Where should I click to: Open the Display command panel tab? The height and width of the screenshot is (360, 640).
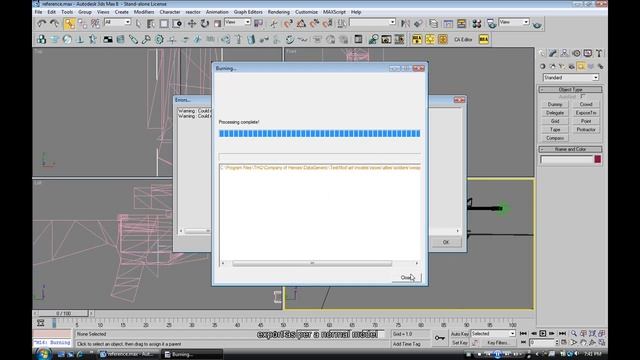[587, 53]
